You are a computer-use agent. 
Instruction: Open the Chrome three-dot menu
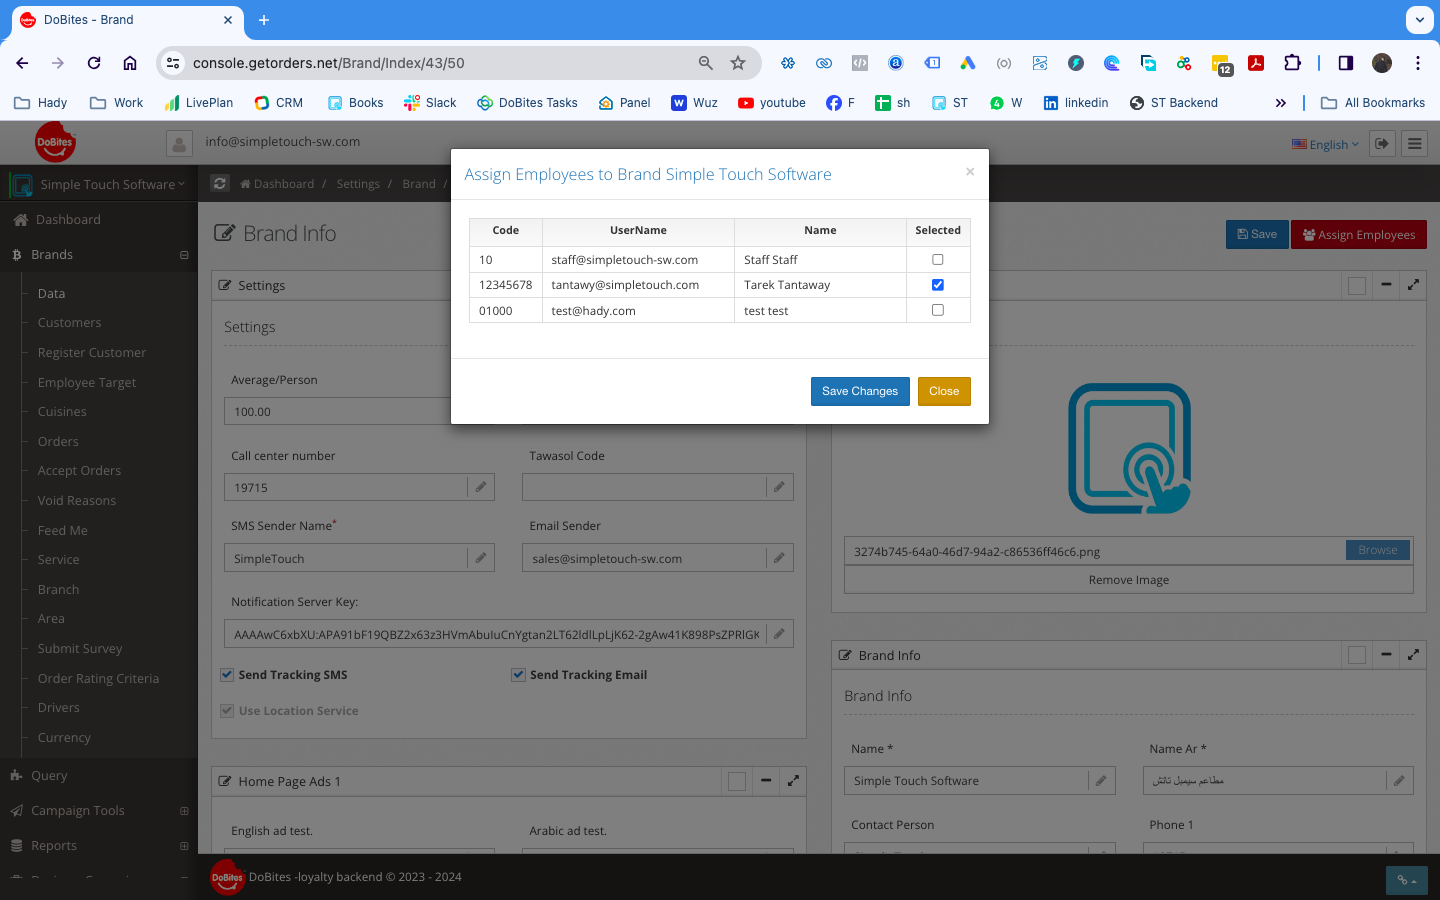[x=1418, y=63]
